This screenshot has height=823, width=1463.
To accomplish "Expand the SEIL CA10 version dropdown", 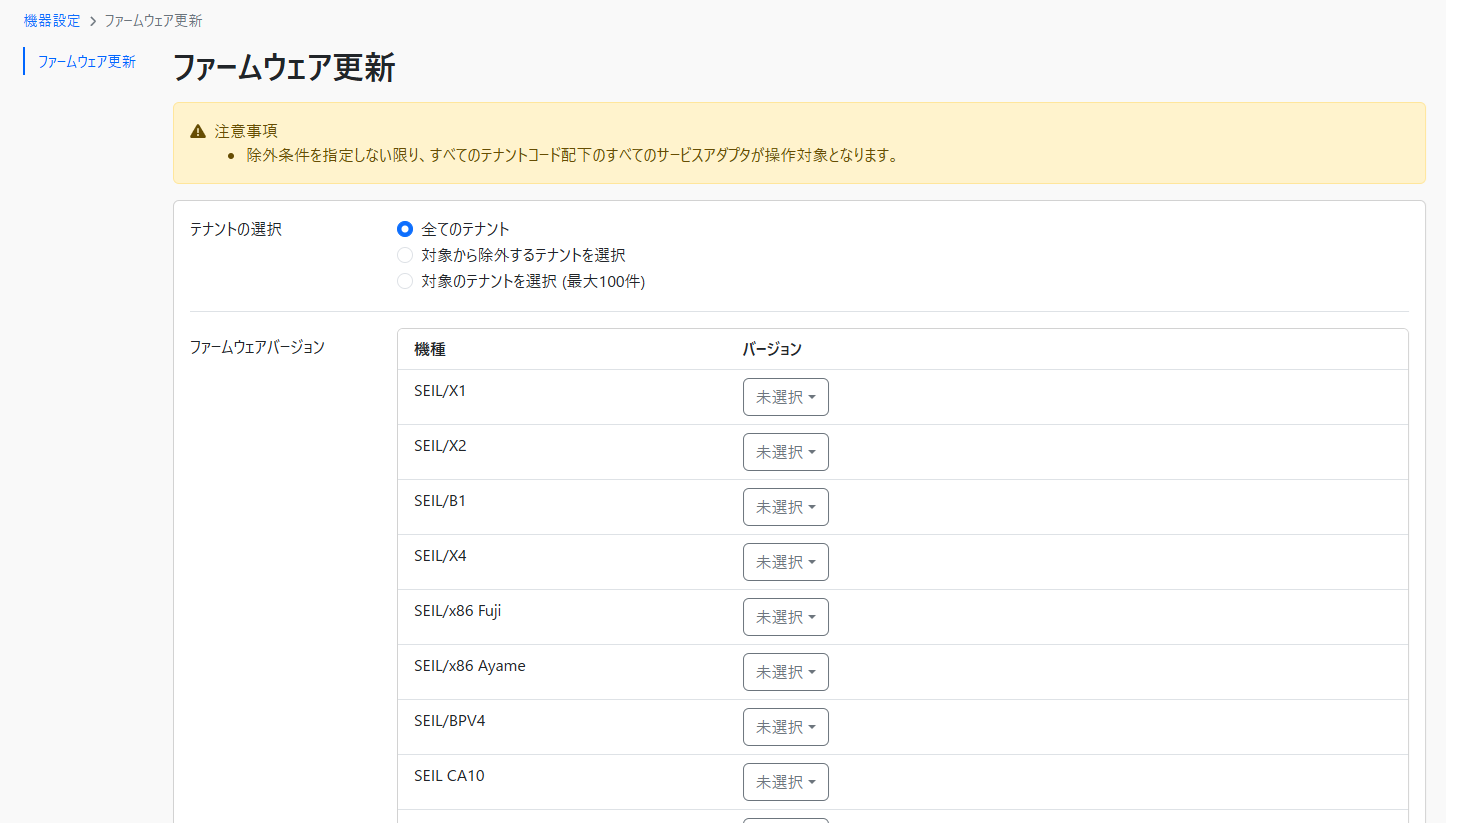I will pos(785,782).
